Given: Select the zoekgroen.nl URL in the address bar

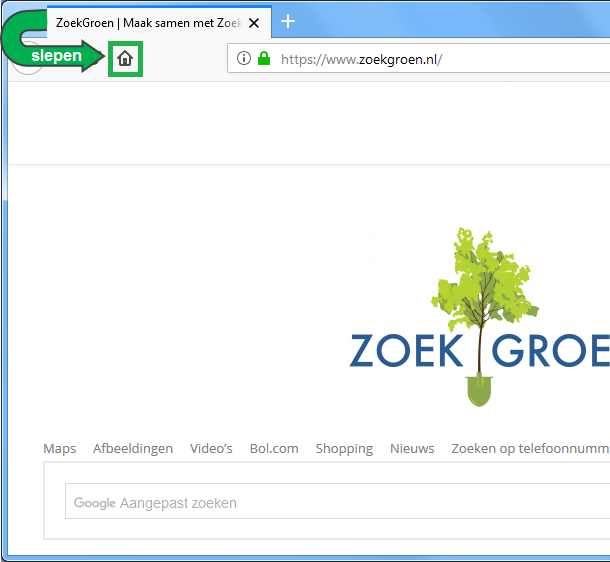Looking at the screenshot, I should click(x=361, y=60).
